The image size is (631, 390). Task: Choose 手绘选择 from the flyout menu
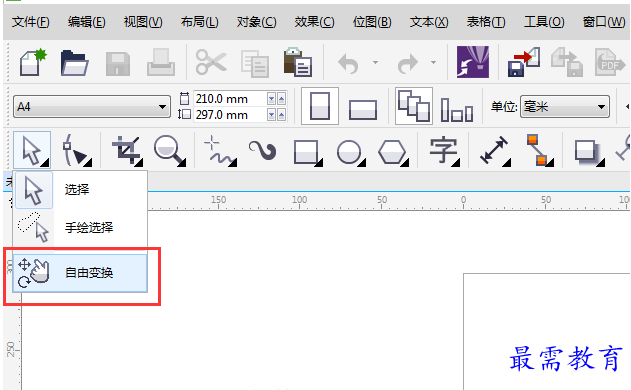click(80, 228)
